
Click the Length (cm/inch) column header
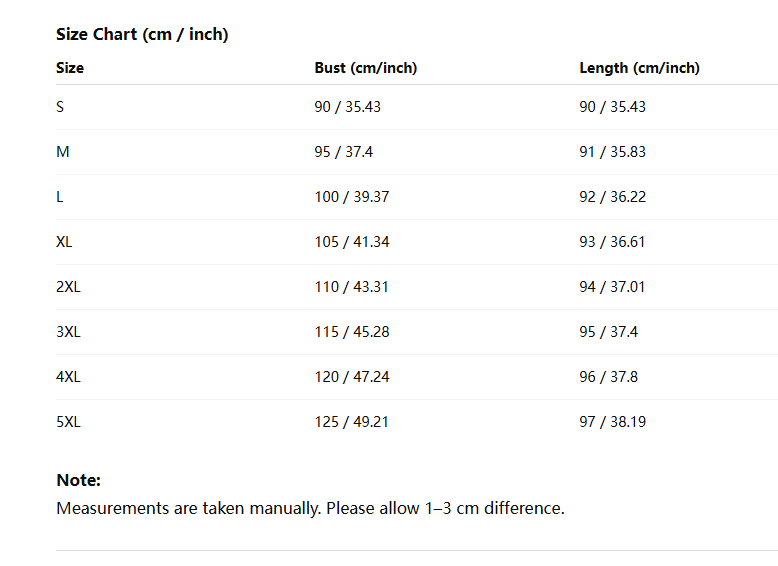(640, 68)
